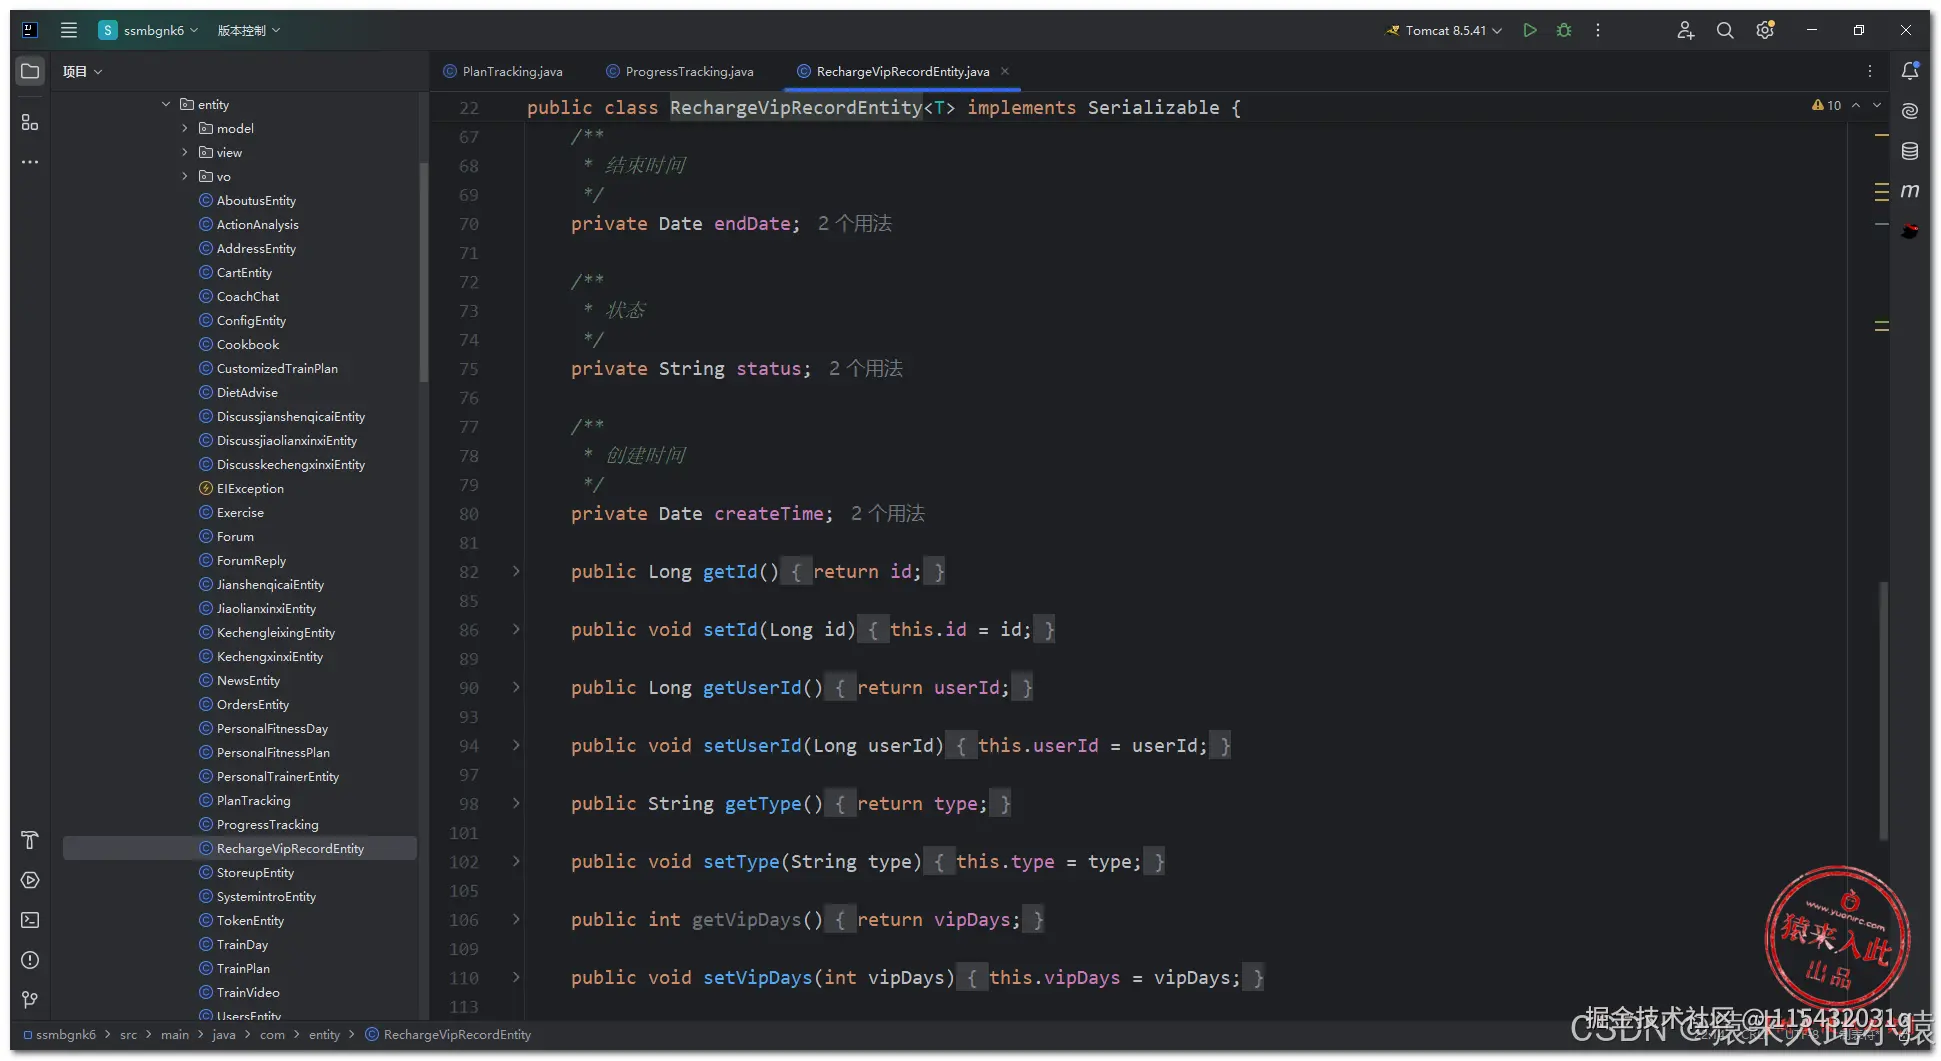
Task: Open the AI Assistant tool window
Action: point(1910,111)
